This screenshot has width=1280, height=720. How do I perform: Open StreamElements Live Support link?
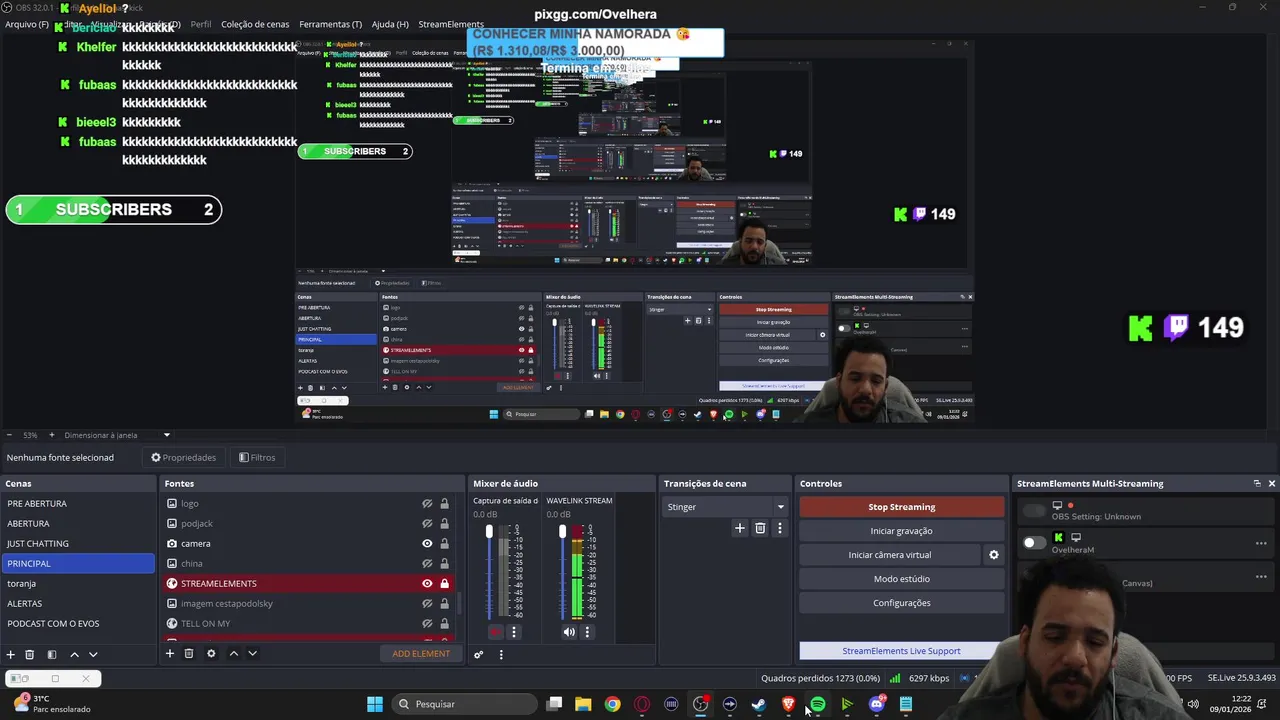(x=901, y=651)
